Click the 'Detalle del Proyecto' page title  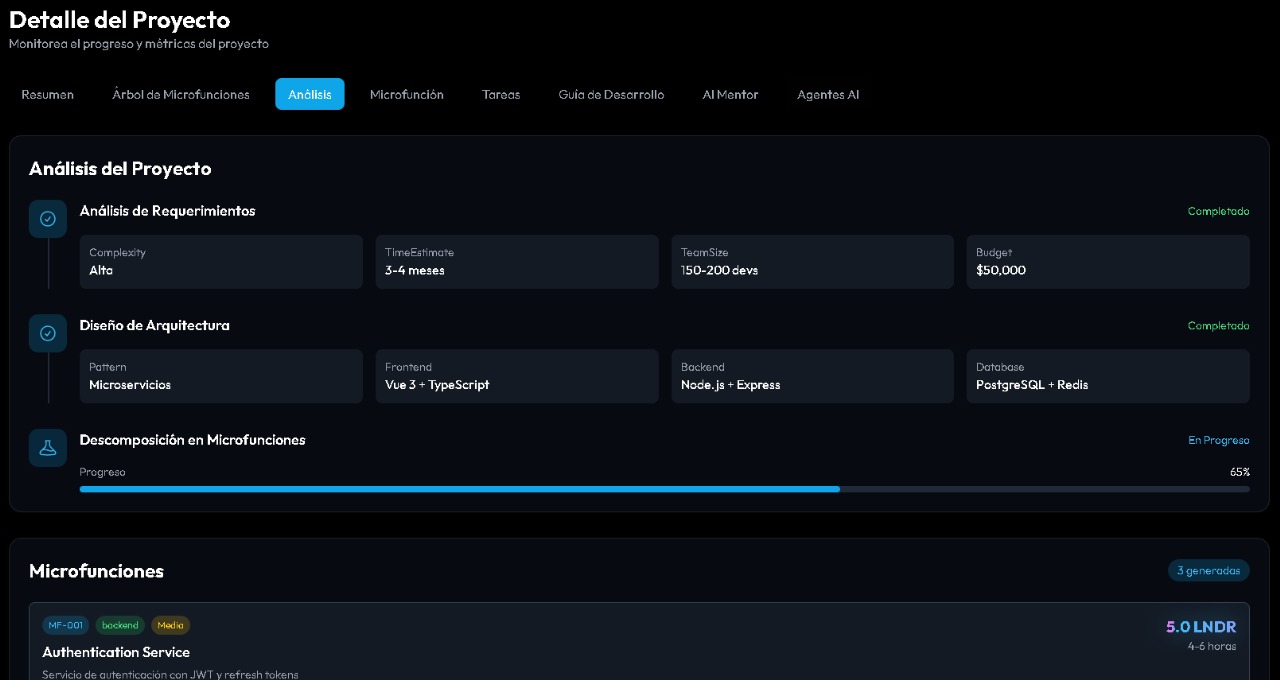tap(119, 19)
